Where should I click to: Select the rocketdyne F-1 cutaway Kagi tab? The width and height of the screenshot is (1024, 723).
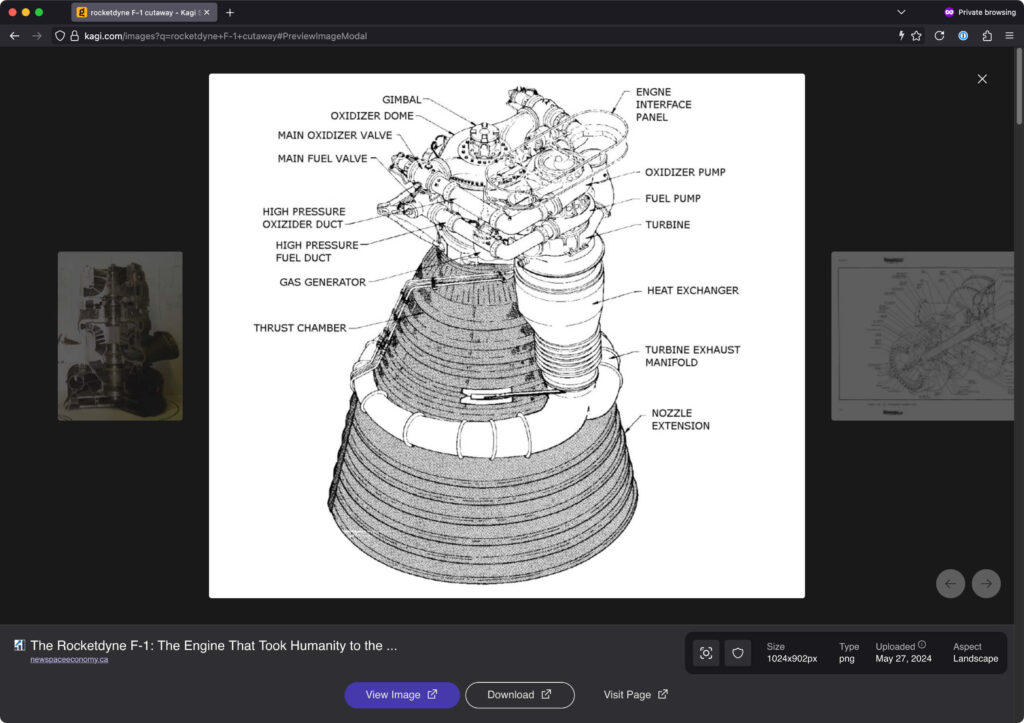(x=144, y=12)
